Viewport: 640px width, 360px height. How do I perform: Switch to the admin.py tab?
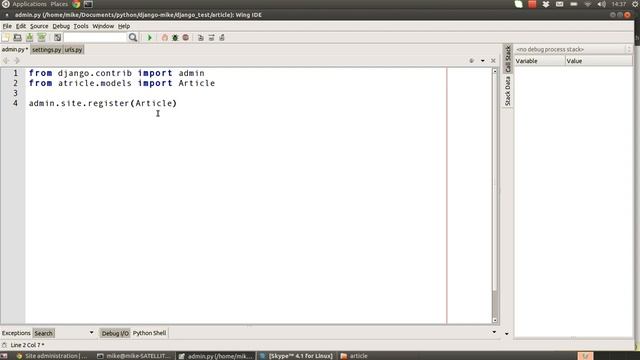click(15, 49)
